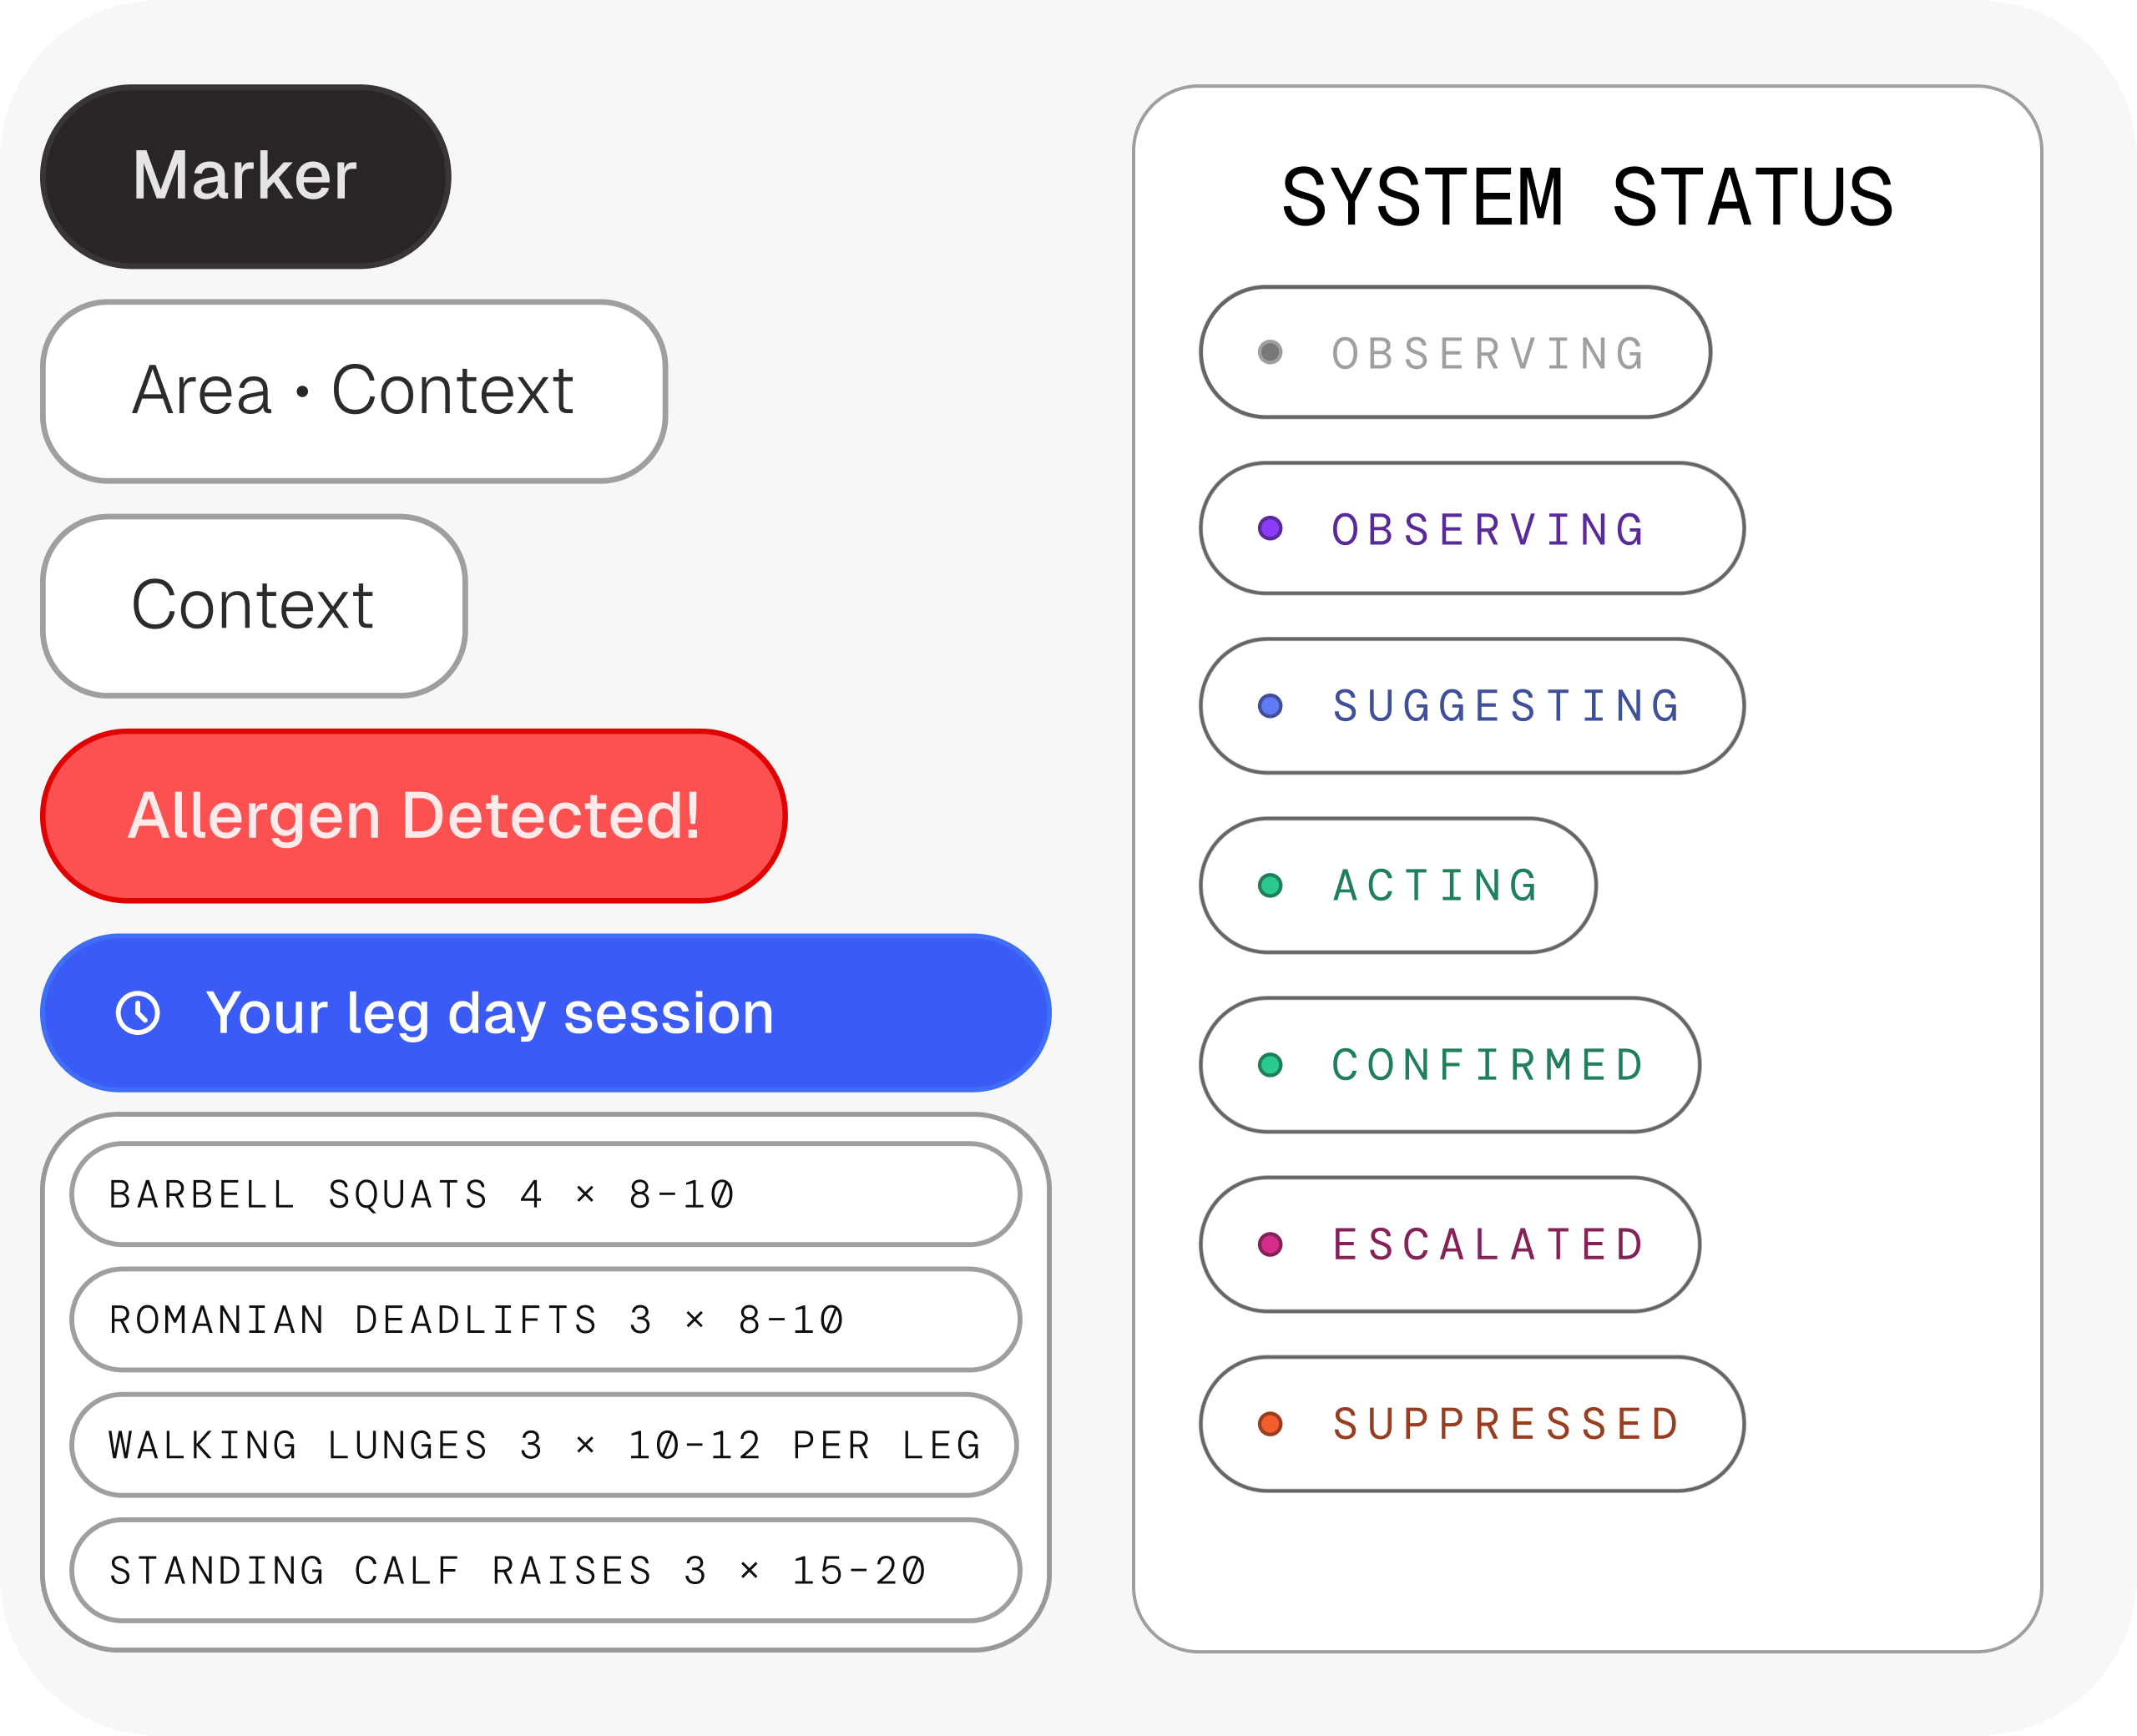Select Barbell Squats 4 × 8-10 row
2137x1736 pixels.
tap(546, 1194)
